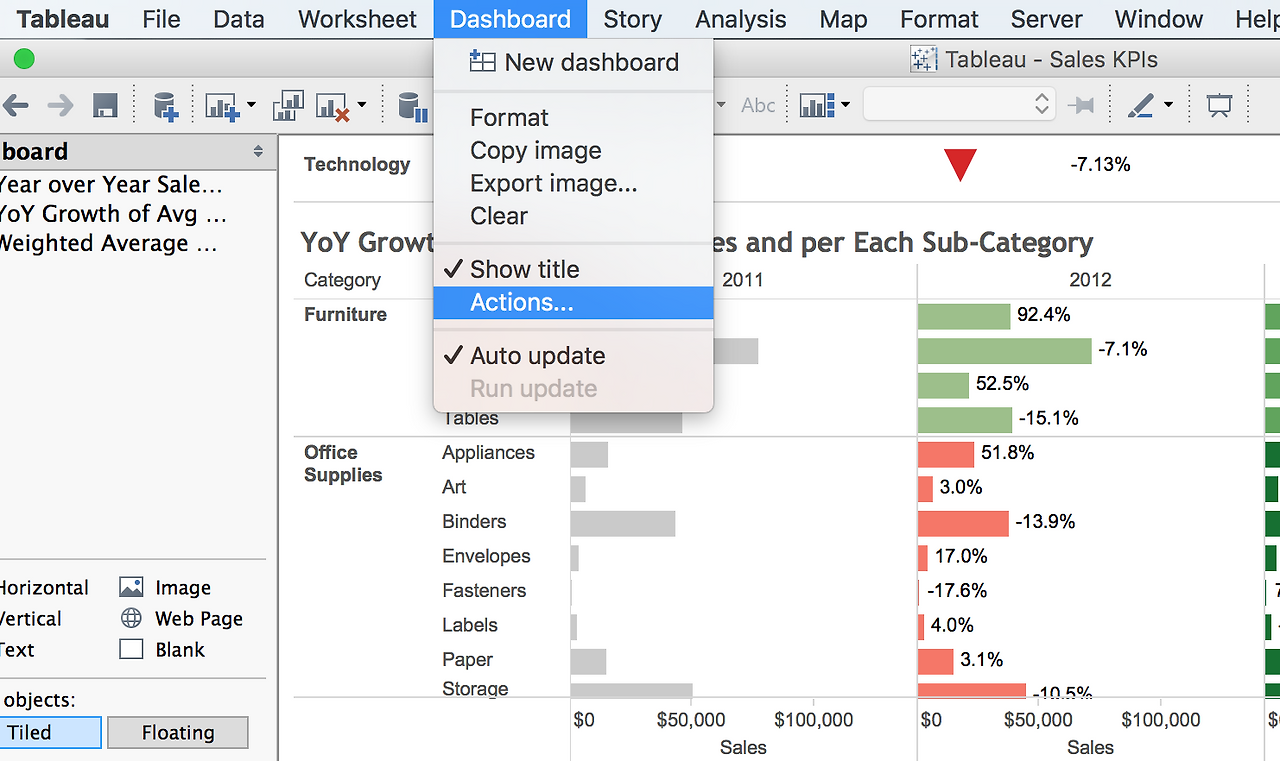Click the Office Supplies category label
The width and height of the screenshot is (1280, 761).
point(343,464)
